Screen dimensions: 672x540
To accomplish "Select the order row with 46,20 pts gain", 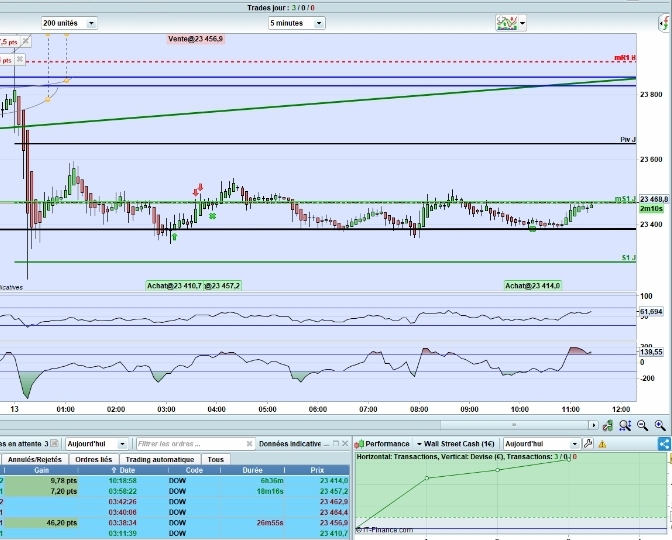I will (175, 523).
